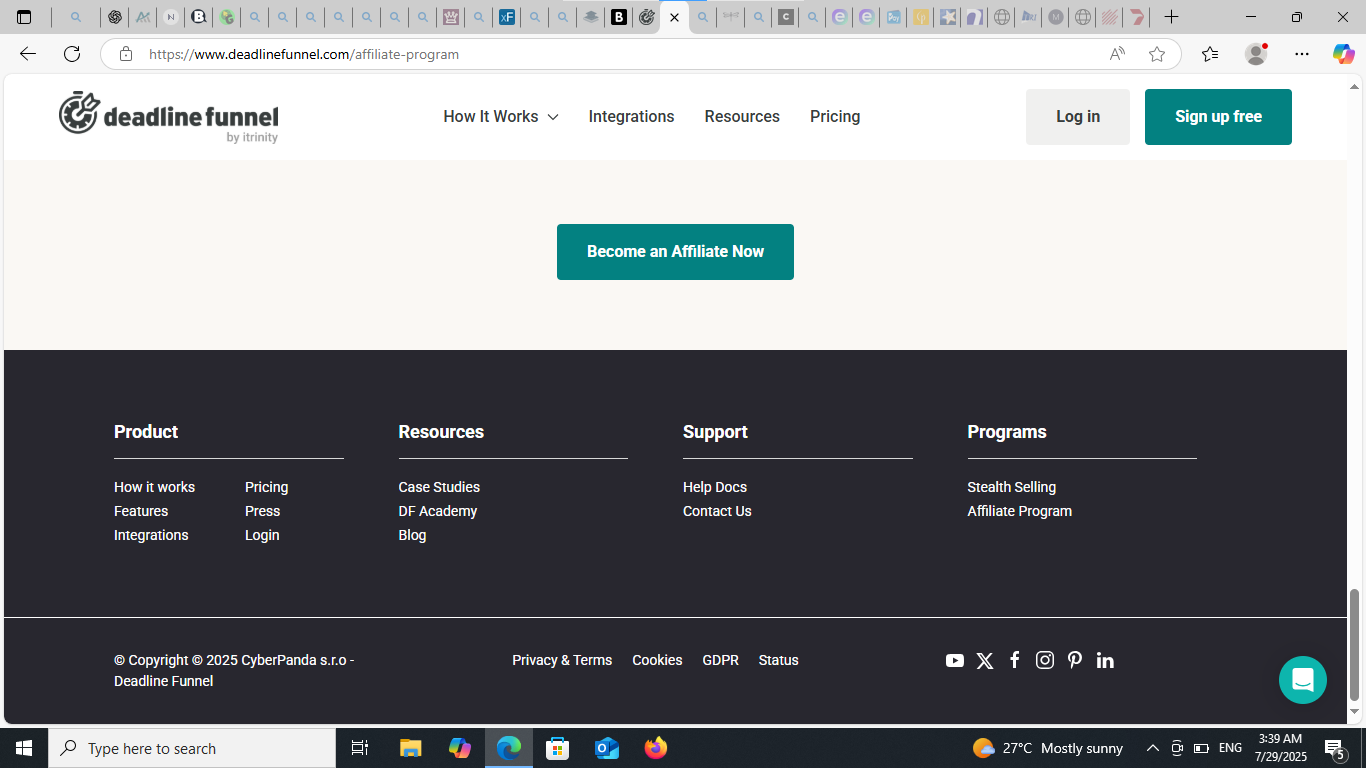This screenshot has height=768, width=1366.
Task: Click the browser address bar URL
Action: pos(304,54)
